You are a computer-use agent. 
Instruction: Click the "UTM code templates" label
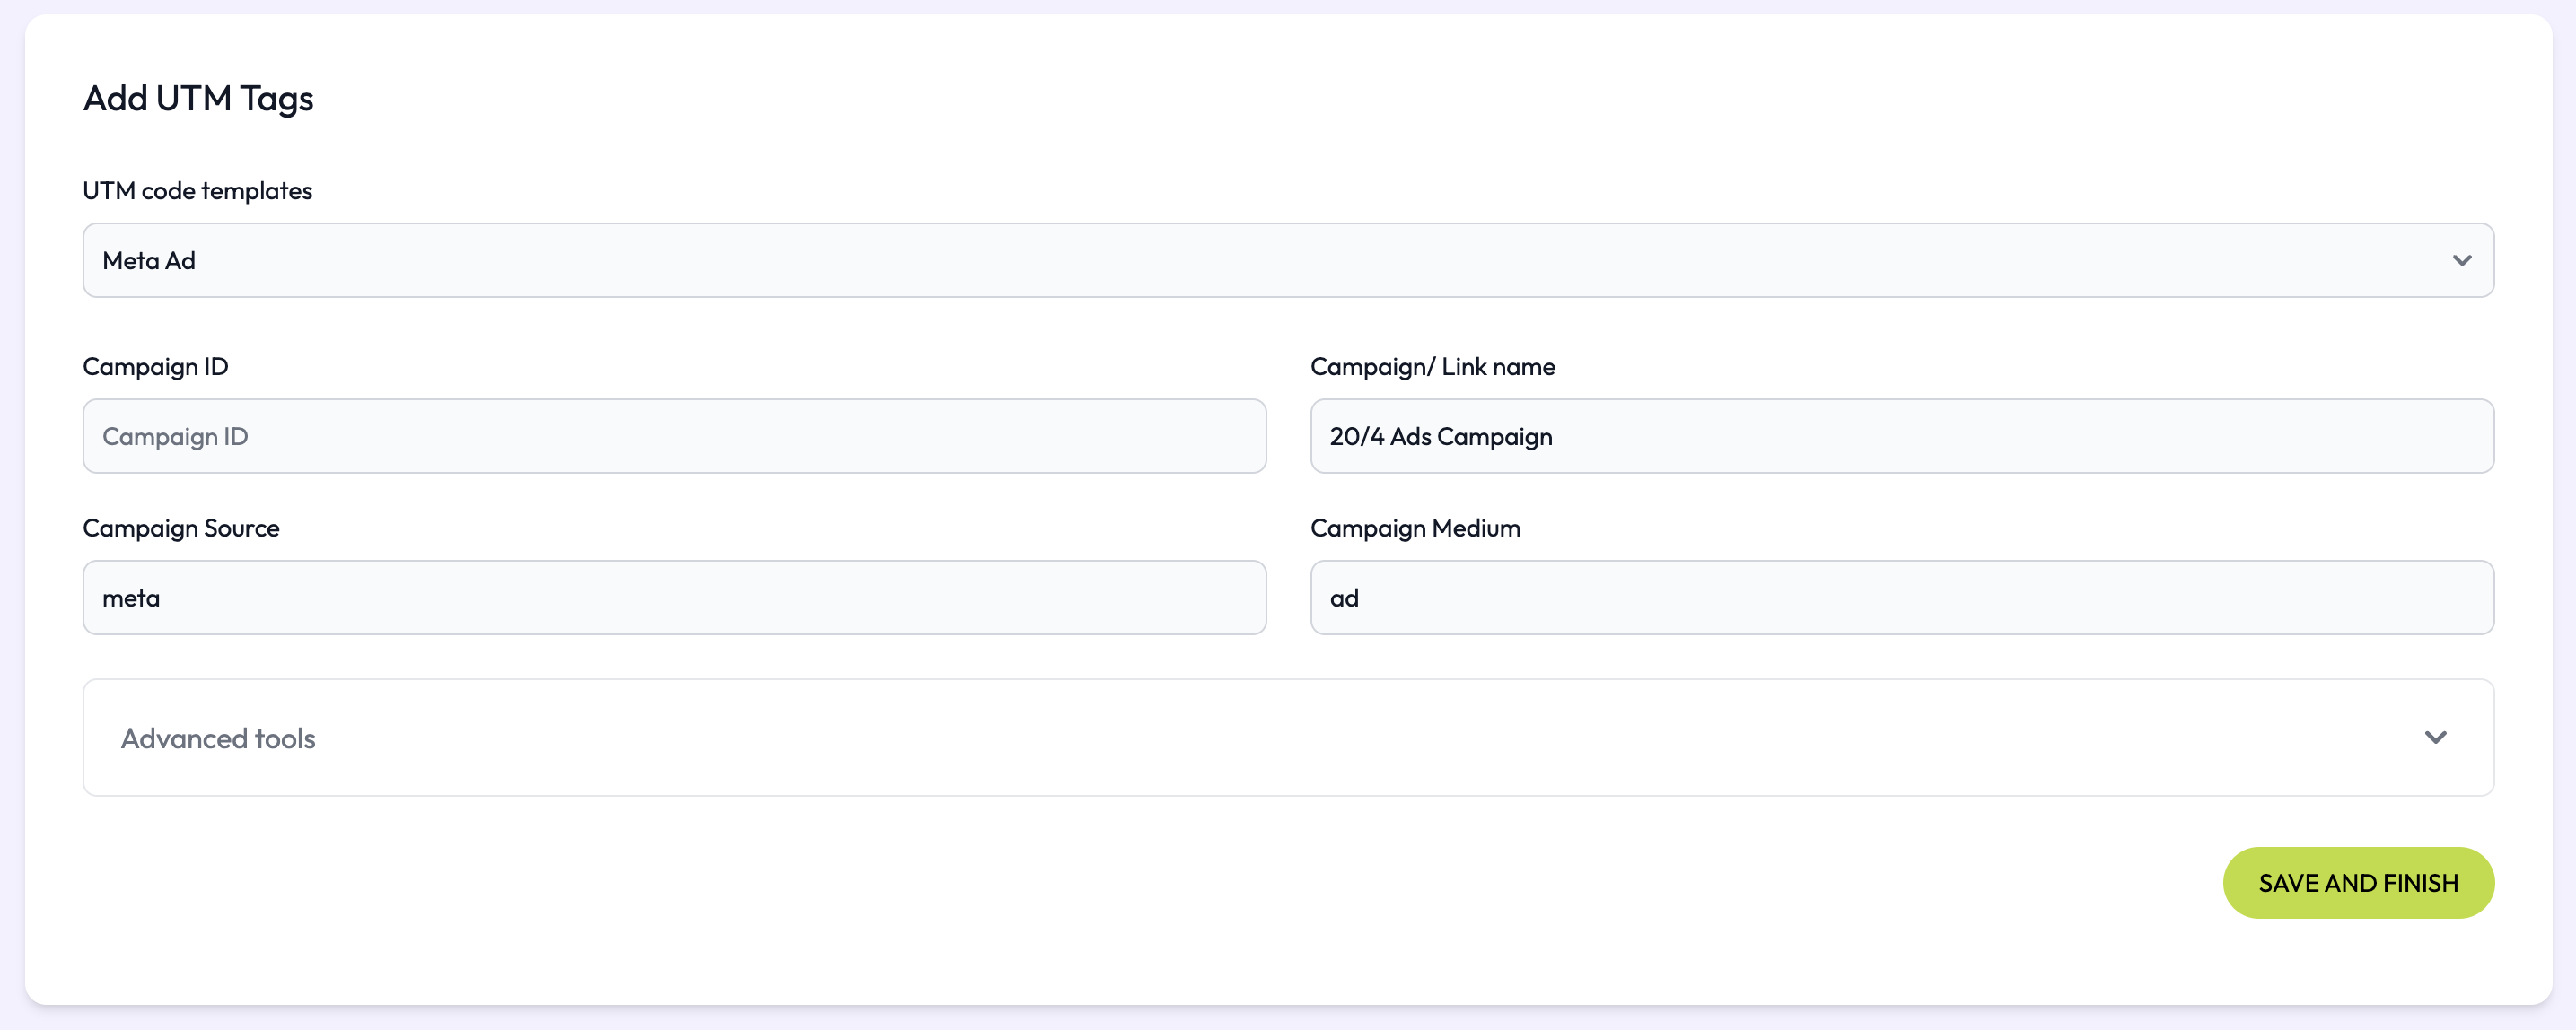(x=197, y=191)
